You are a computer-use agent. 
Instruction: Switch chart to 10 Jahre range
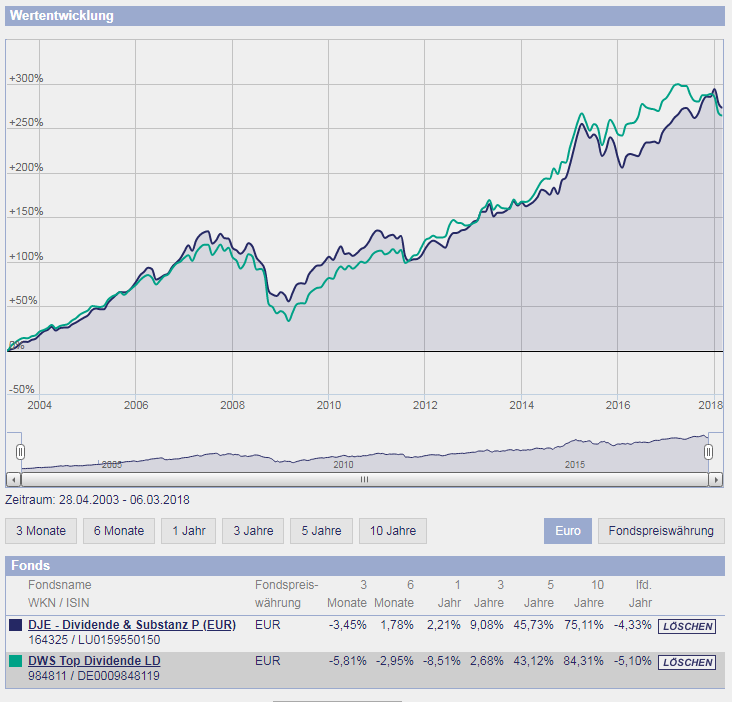point(393,531)
